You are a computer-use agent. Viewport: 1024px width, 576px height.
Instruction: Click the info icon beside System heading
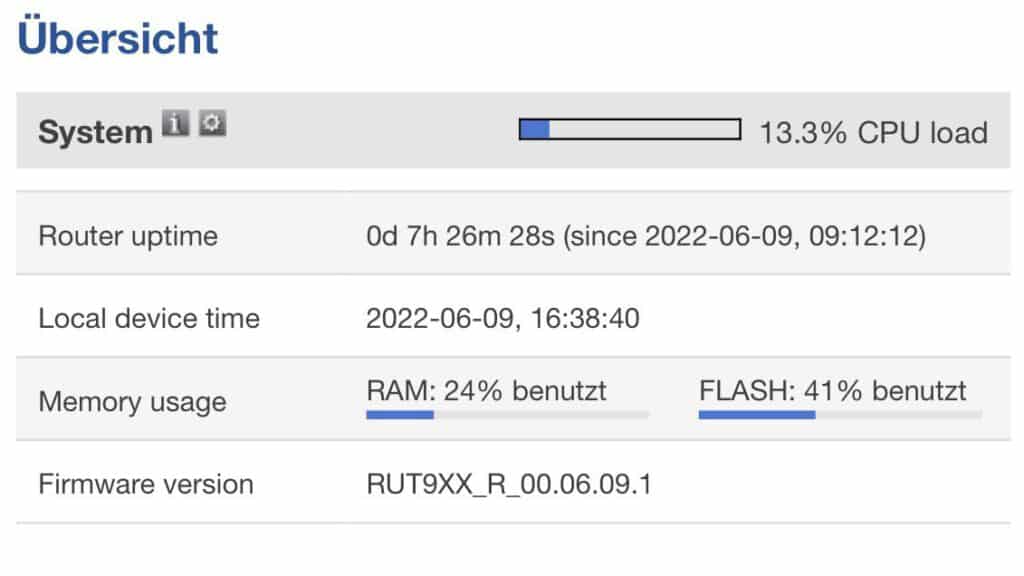176,124
